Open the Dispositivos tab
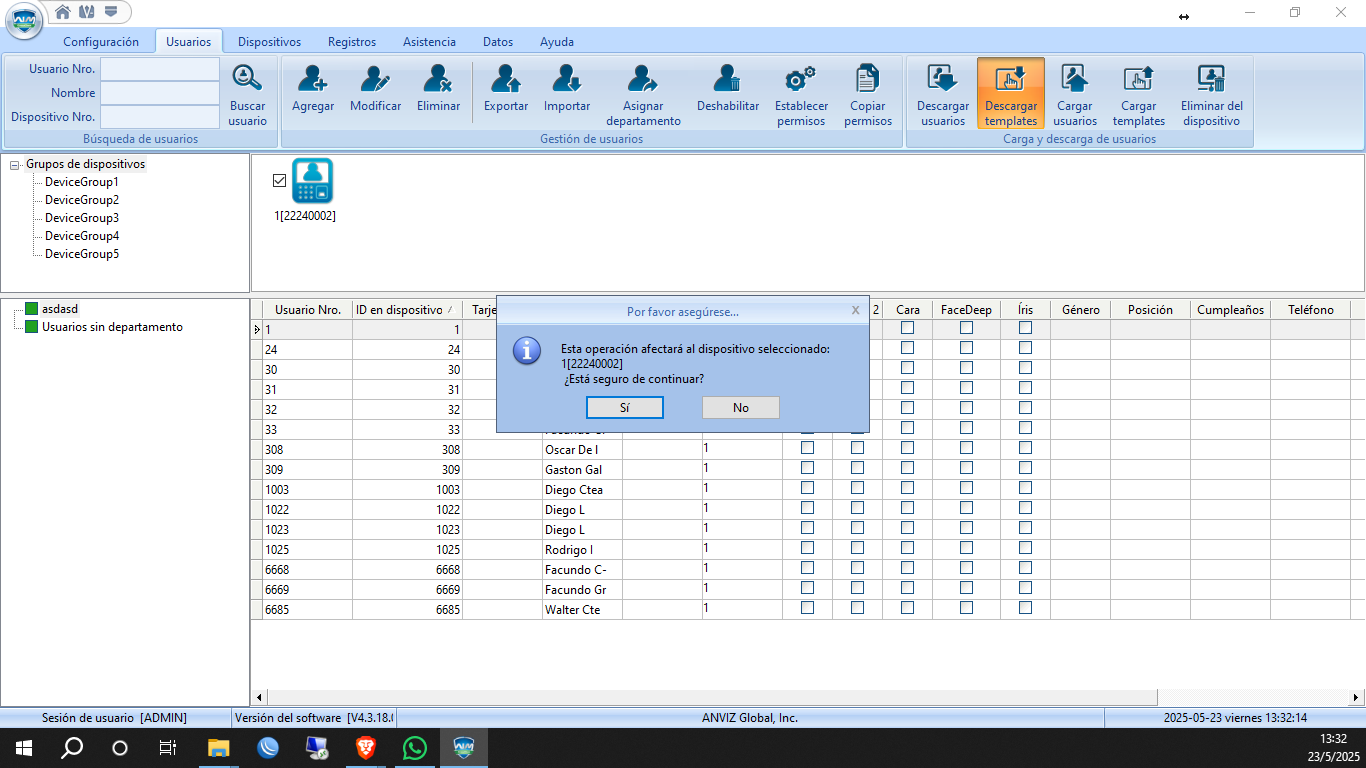The image size is (1366, 768). pyautogui.click(x=269, y=42)
